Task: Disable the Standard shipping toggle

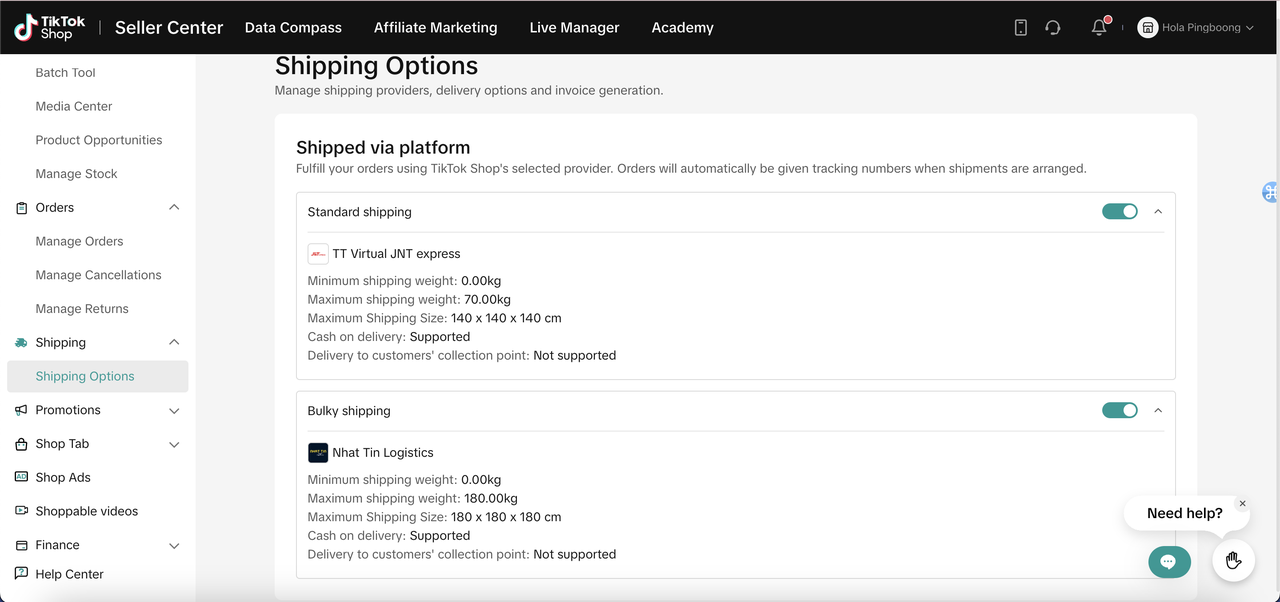Action: [1120, 211]
